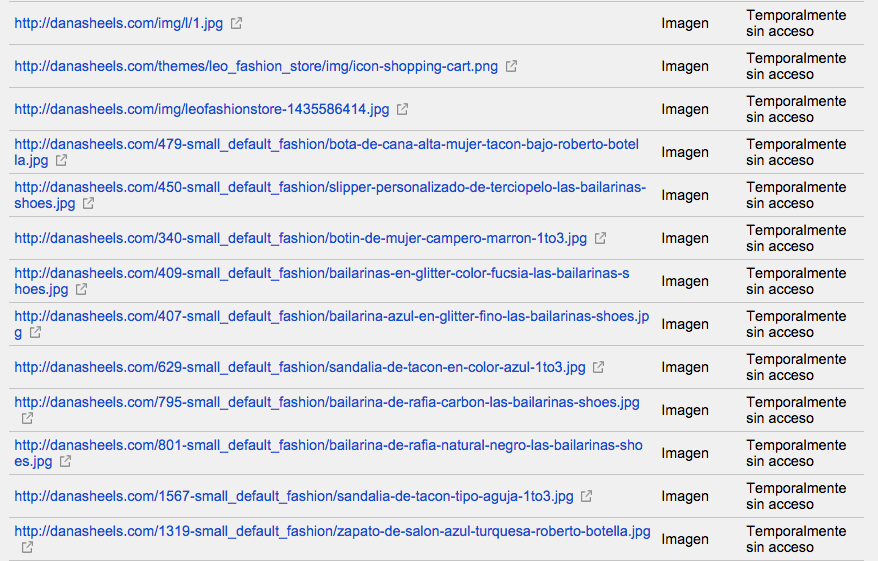Select 'Imagen' in the icon-shopping-cart.png row
Viewport: 878px width, 561px height.
click(x=685, y=67)
